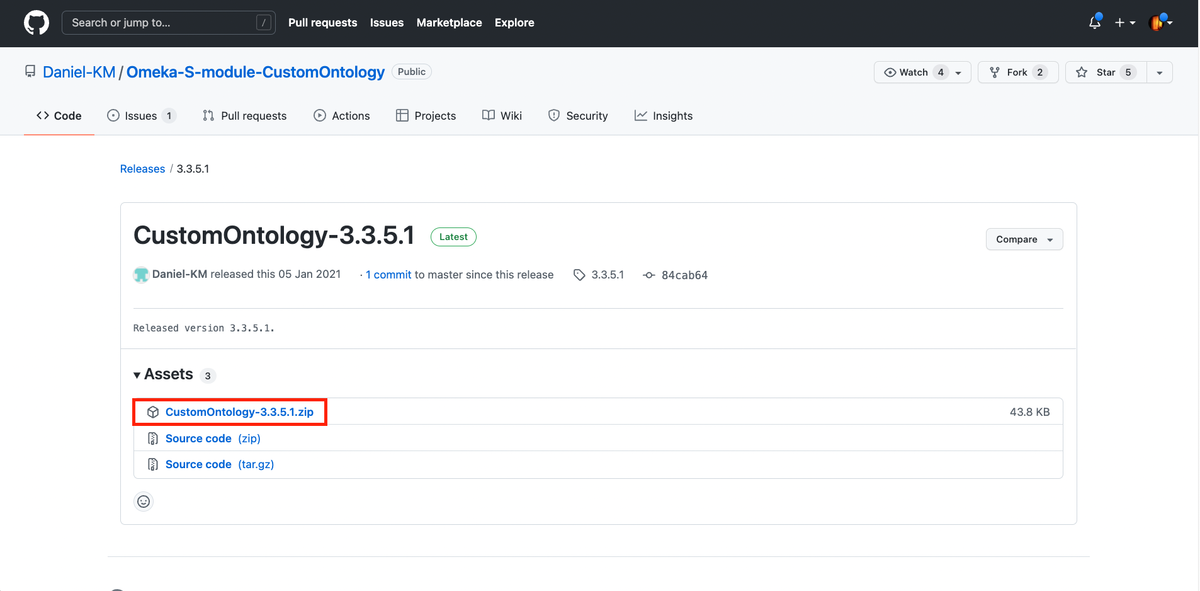Click the CustomOntology-3.3.5.1 release title

point(274,236)
